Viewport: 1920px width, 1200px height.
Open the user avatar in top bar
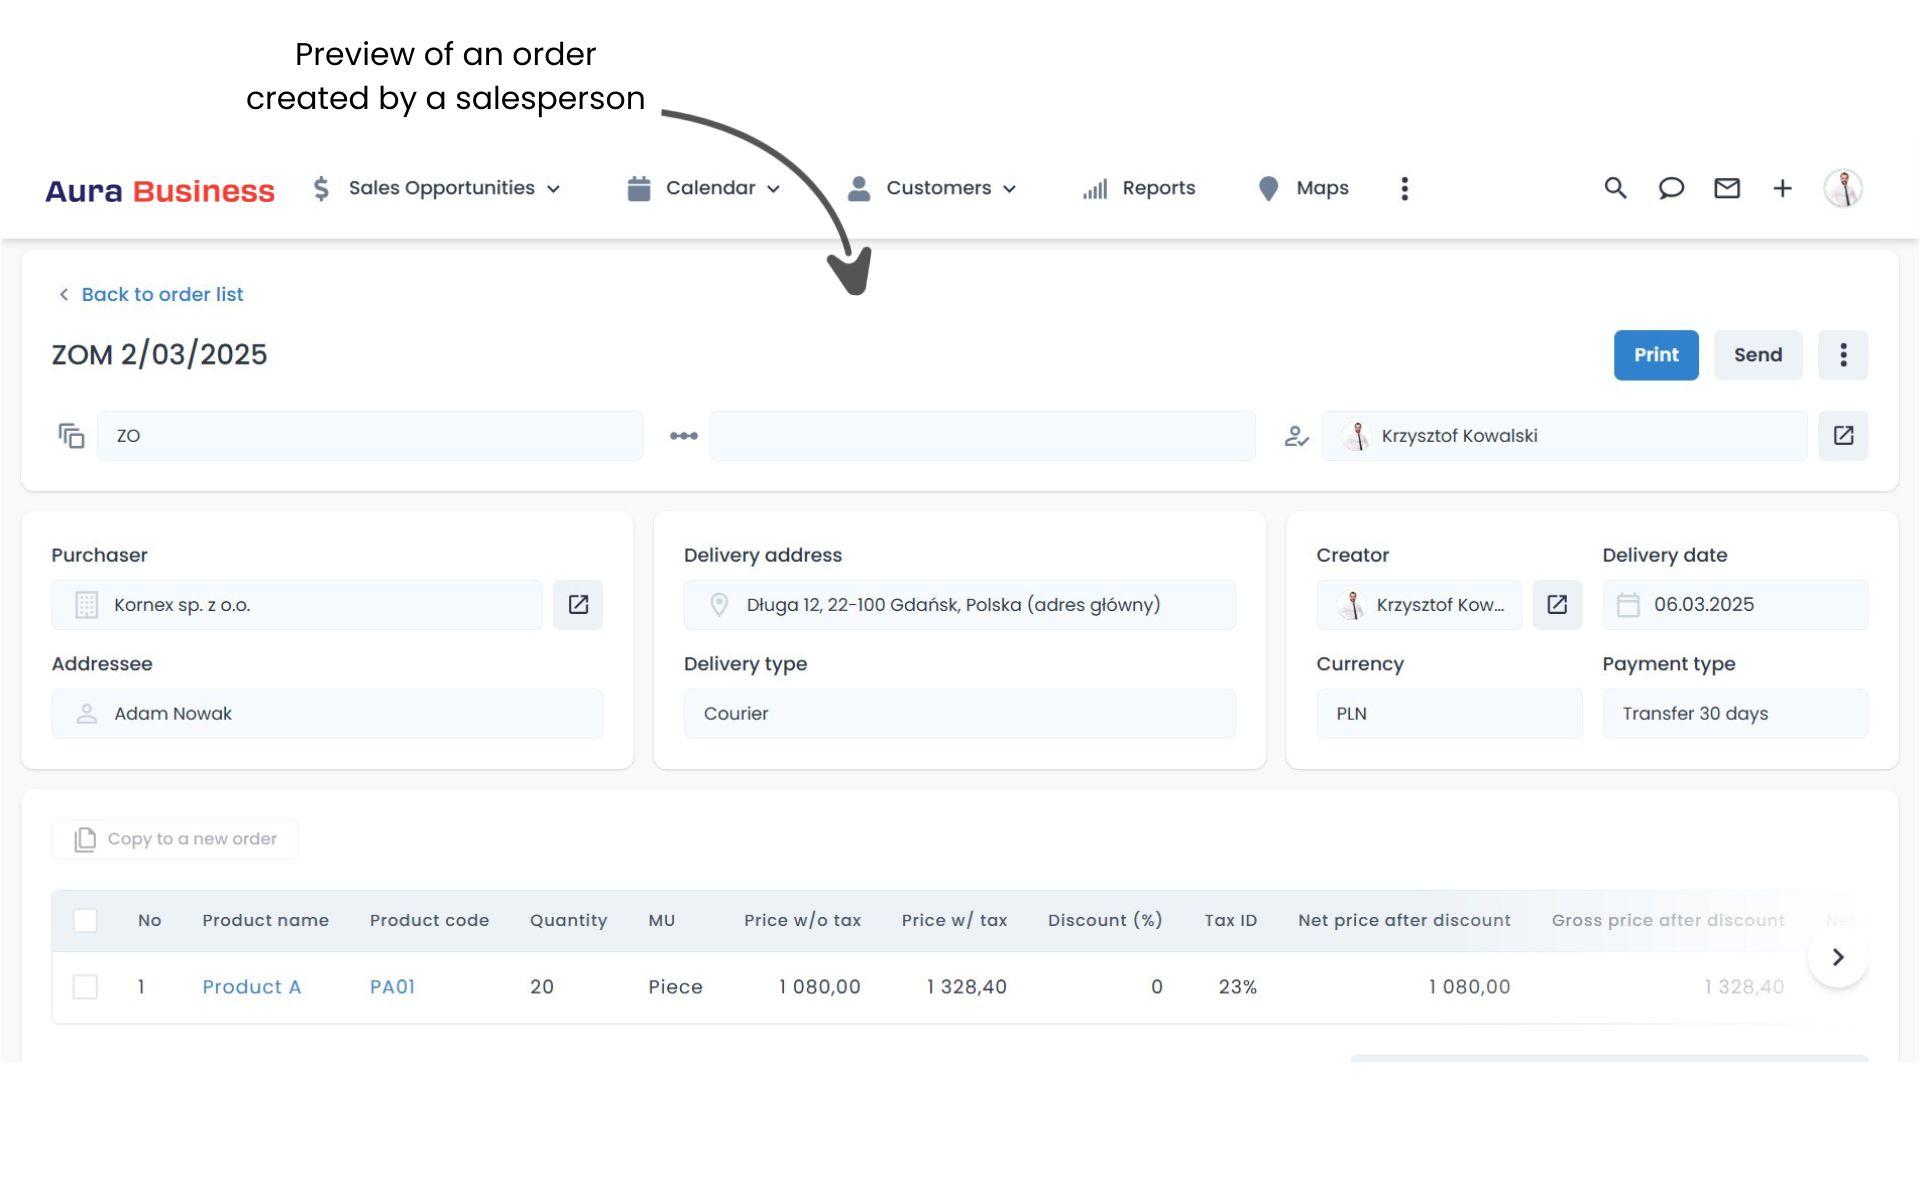pos(1843,188)
